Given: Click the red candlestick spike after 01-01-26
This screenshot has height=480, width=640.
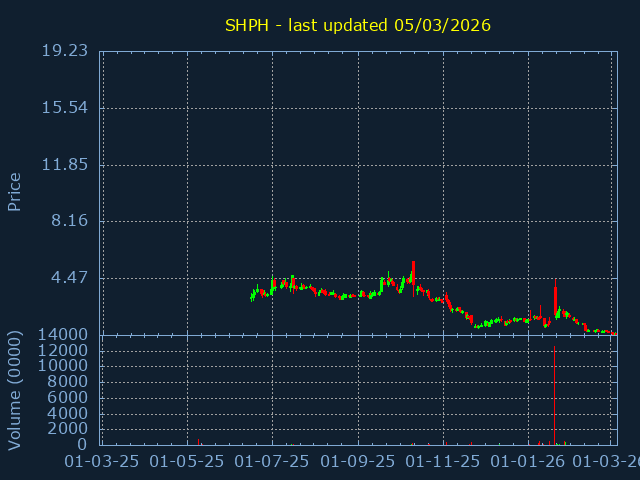Looking at the screenshot, I should (x=555, y=300).
